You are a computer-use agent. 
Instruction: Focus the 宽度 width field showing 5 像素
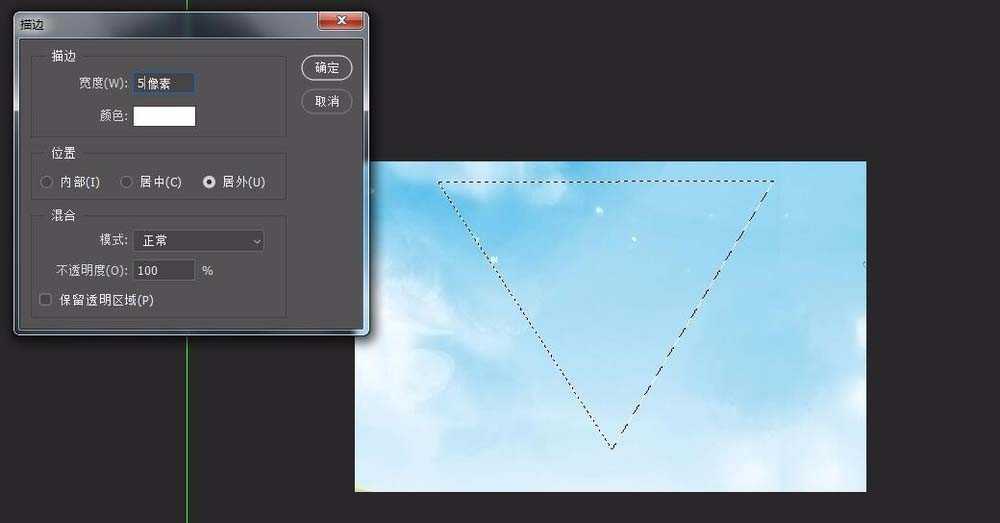[x=164, y=83]
